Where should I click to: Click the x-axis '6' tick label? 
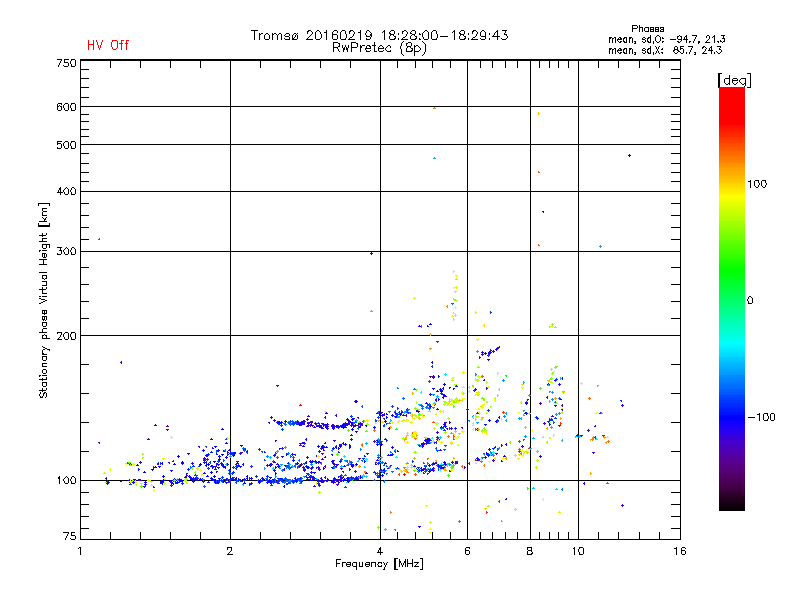[x=467, y=551]
